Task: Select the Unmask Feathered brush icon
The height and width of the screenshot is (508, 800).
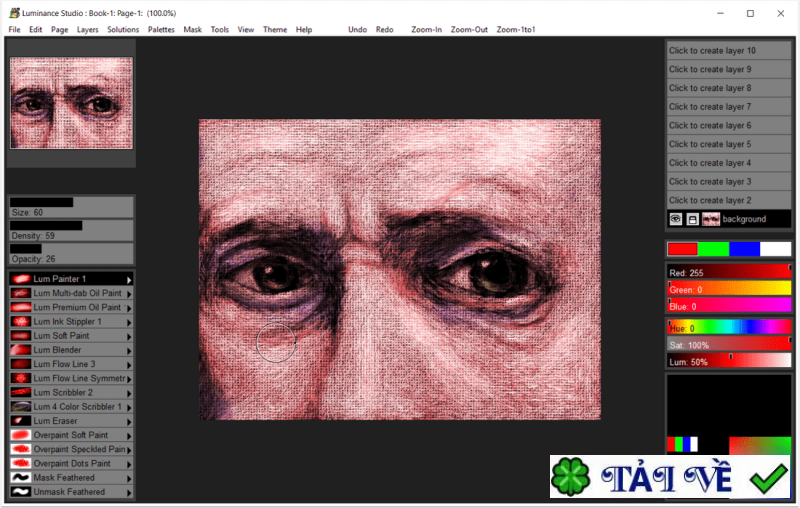Action: (x=21, y=492)
